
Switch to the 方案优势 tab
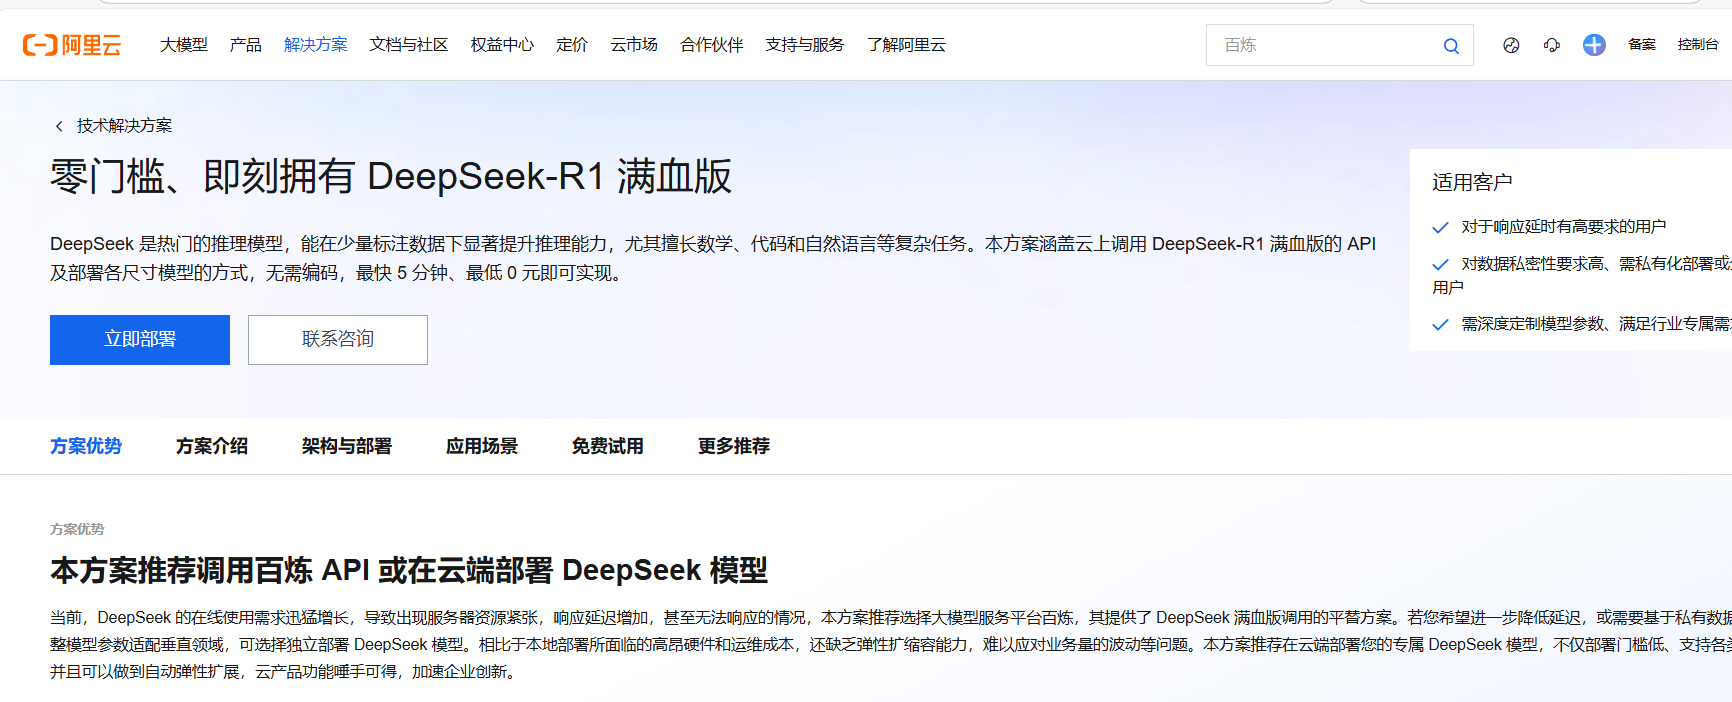click(x=86, y=446)
